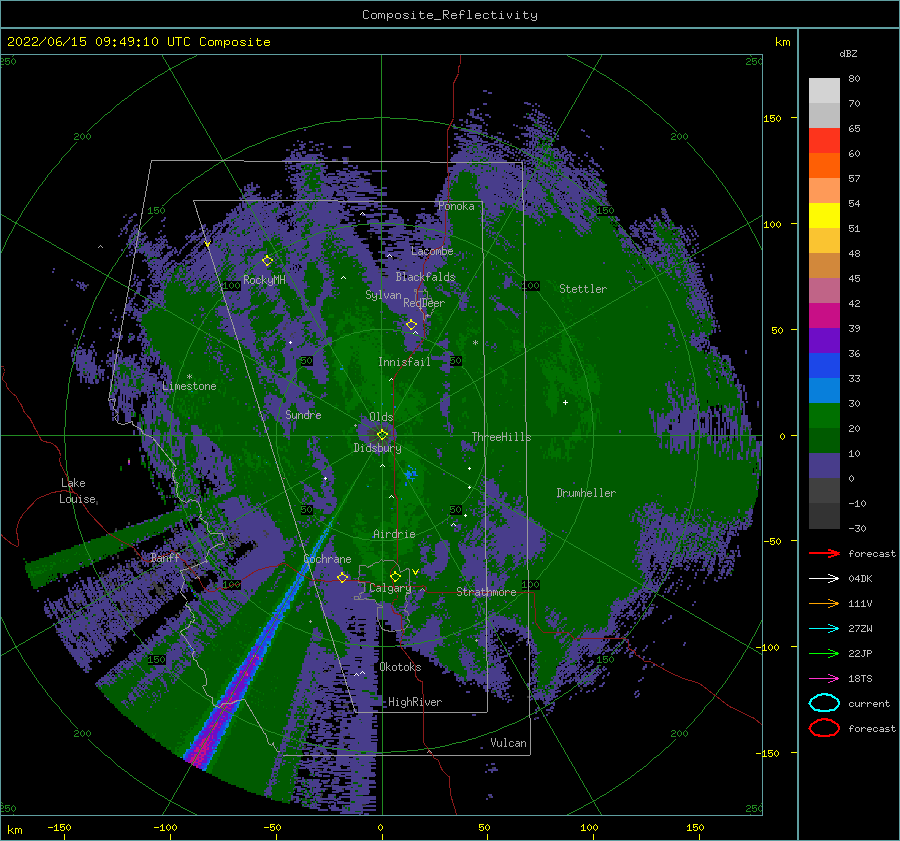
Task: Click the Didsbury city label
Action: (x=377, y=448)
